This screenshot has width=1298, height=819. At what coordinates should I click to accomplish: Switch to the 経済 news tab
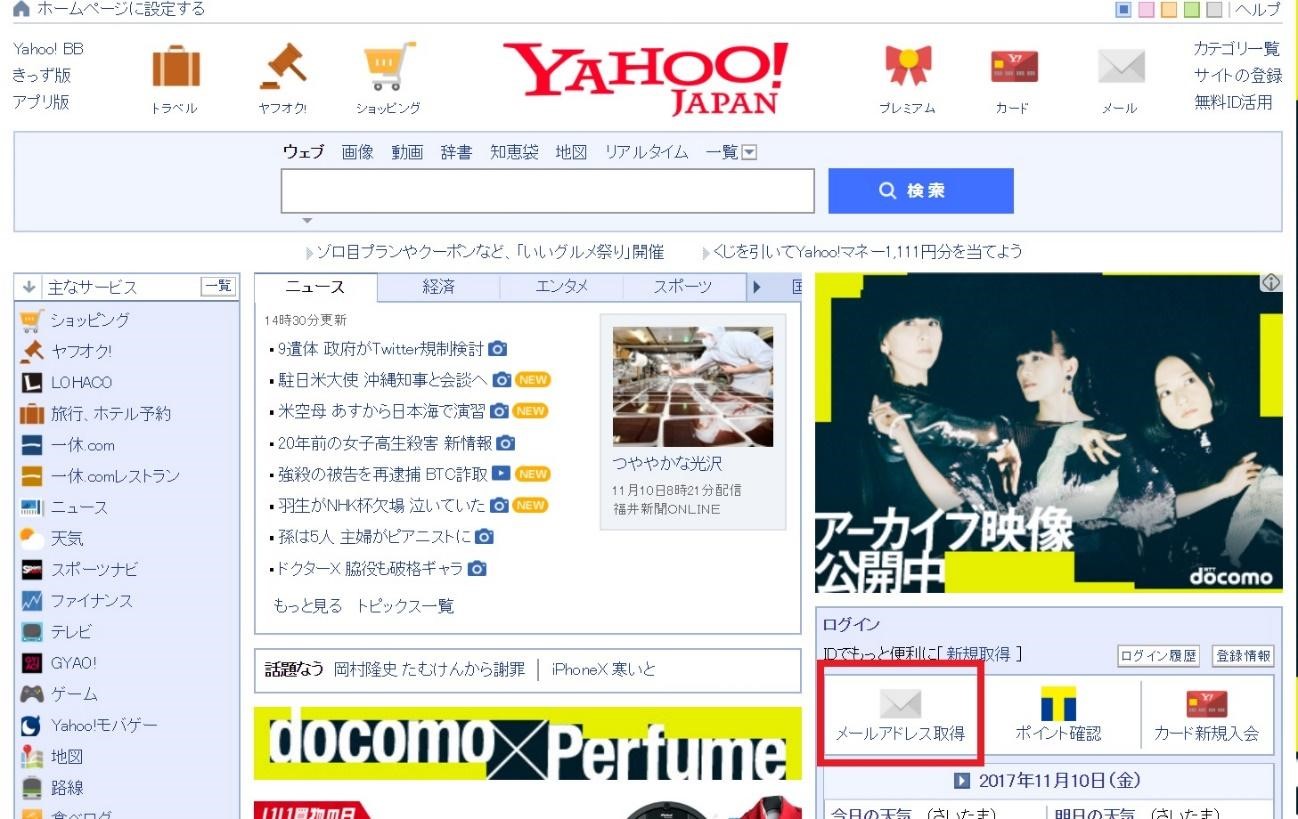click(x=438, y=287)
